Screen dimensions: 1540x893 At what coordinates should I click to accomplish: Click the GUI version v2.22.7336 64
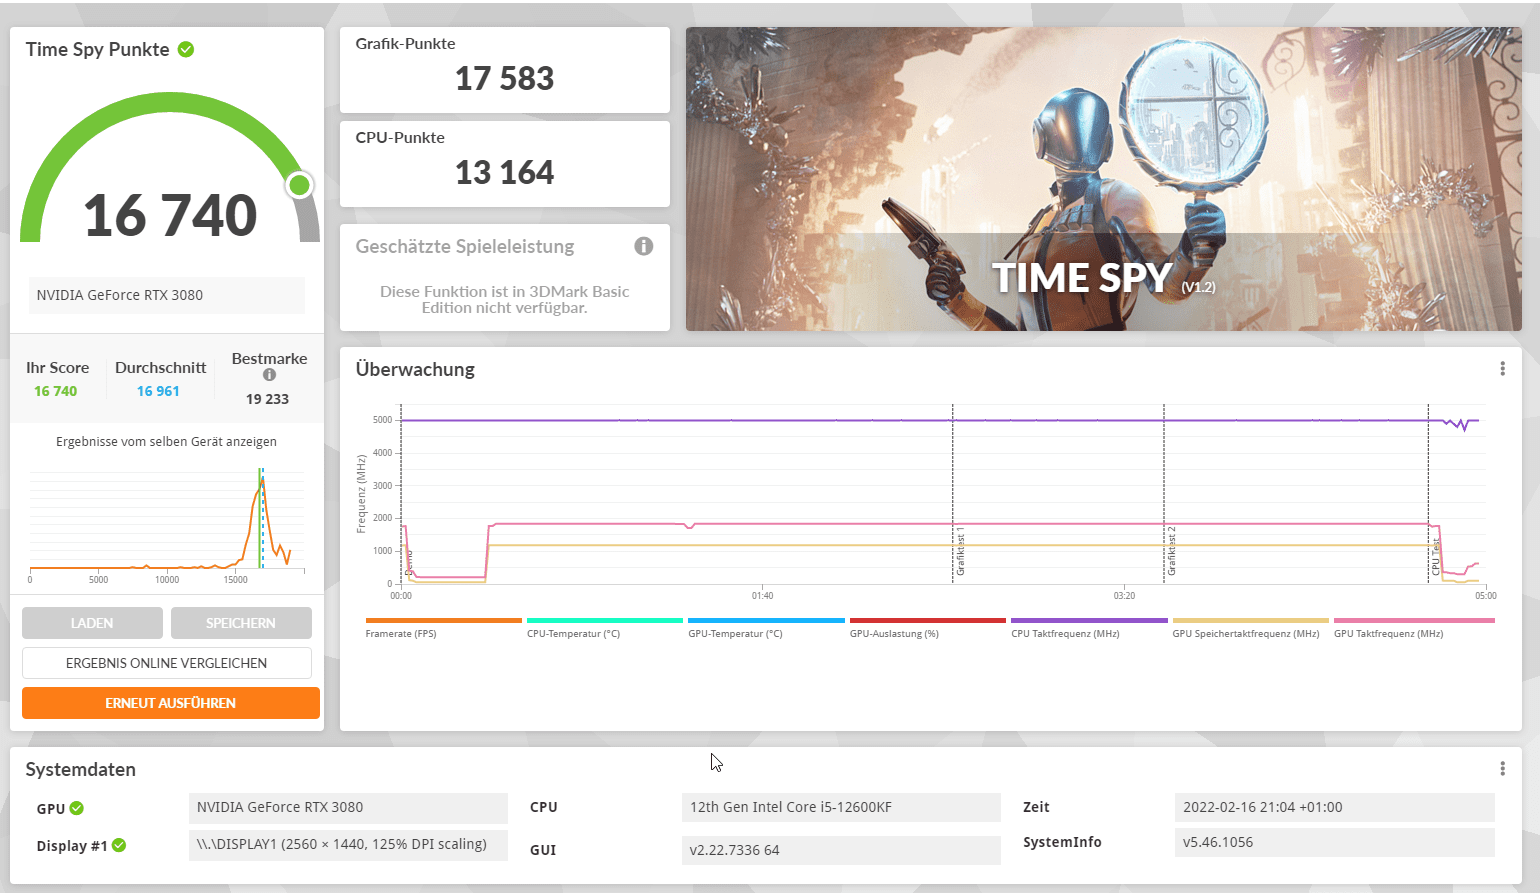pos(840,850)
